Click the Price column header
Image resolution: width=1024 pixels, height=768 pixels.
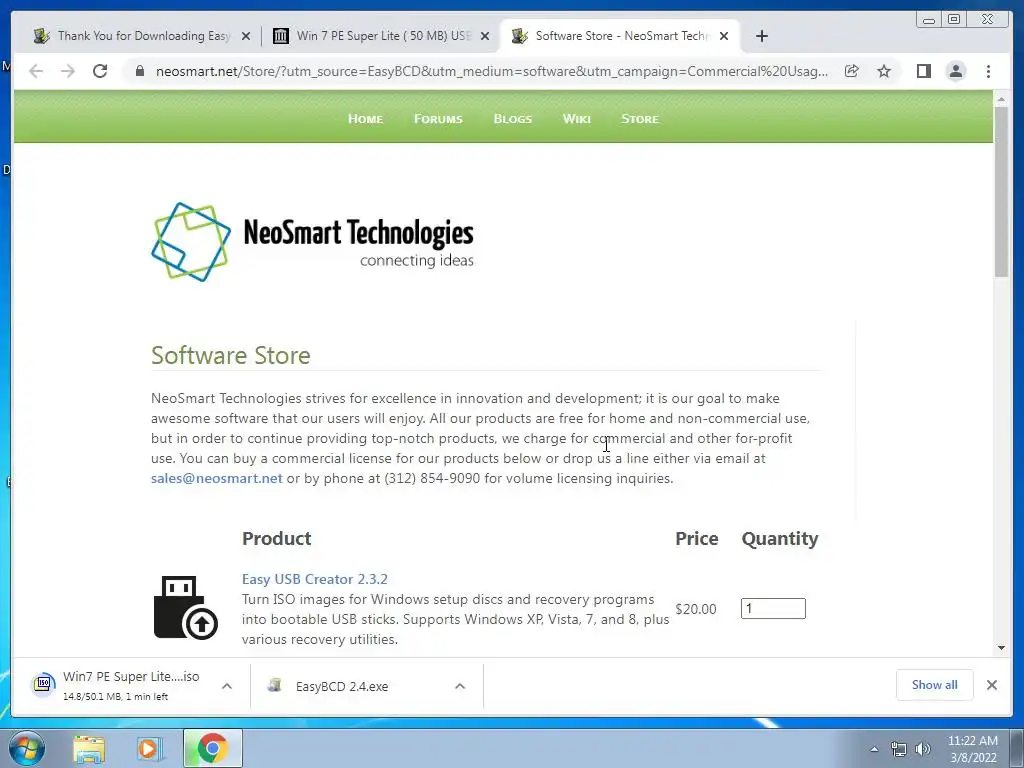coord(697,539)
